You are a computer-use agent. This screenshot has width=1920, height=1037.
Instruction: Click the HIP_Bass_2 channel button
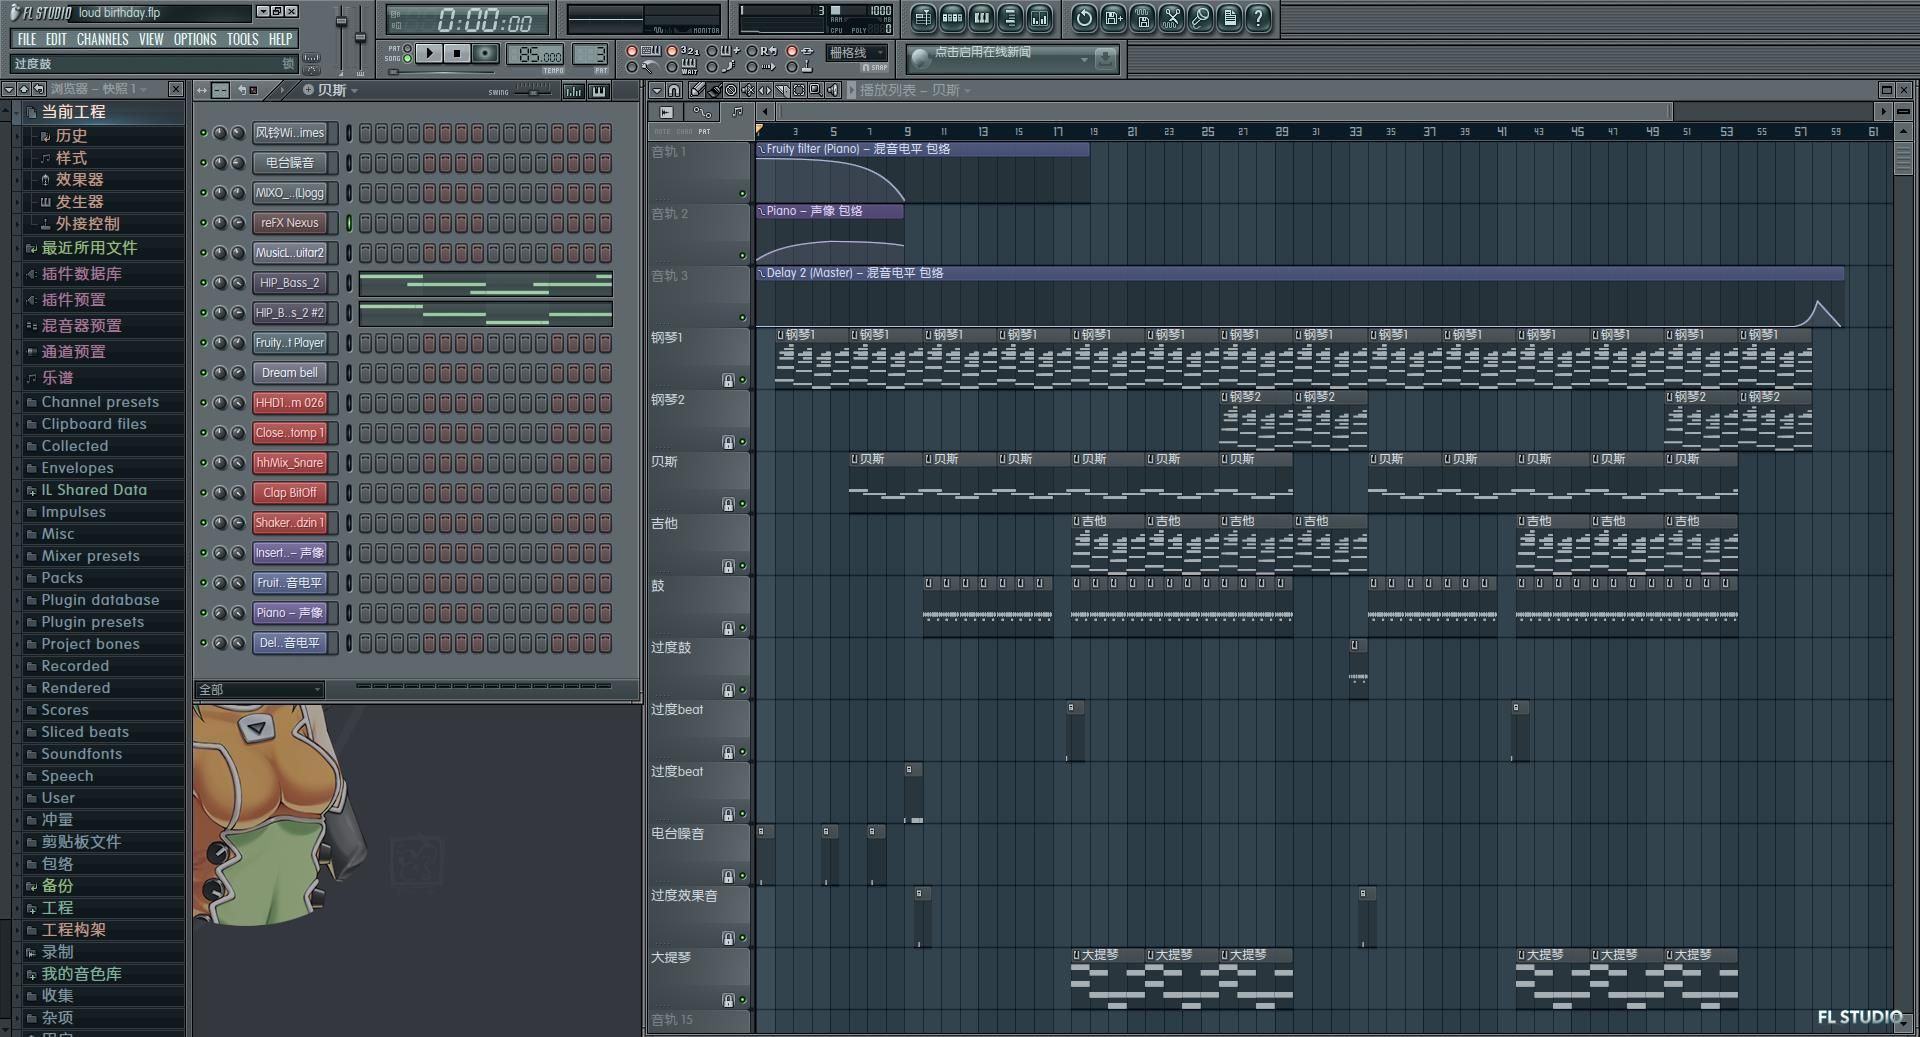(289, 283)
